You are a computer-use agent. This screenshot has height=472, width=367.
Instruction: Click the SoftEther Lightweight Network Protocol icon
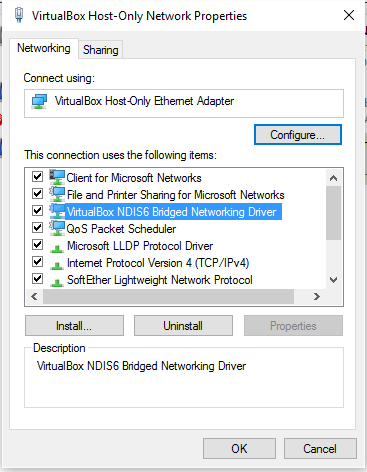57,283
